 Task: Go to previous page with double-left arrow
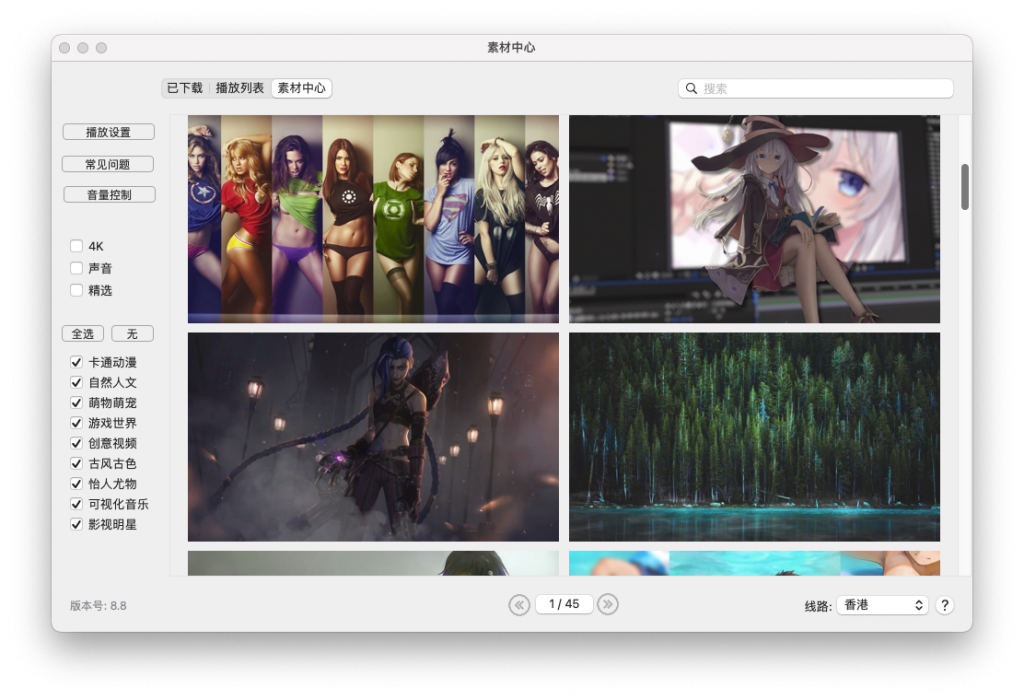(x=519, y=605)
